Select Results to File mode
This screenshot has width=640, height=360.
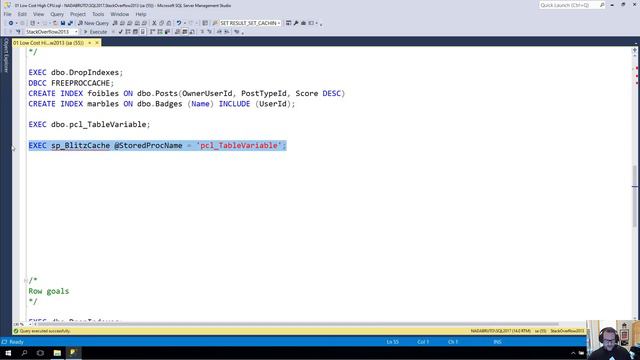click(192, 32)
